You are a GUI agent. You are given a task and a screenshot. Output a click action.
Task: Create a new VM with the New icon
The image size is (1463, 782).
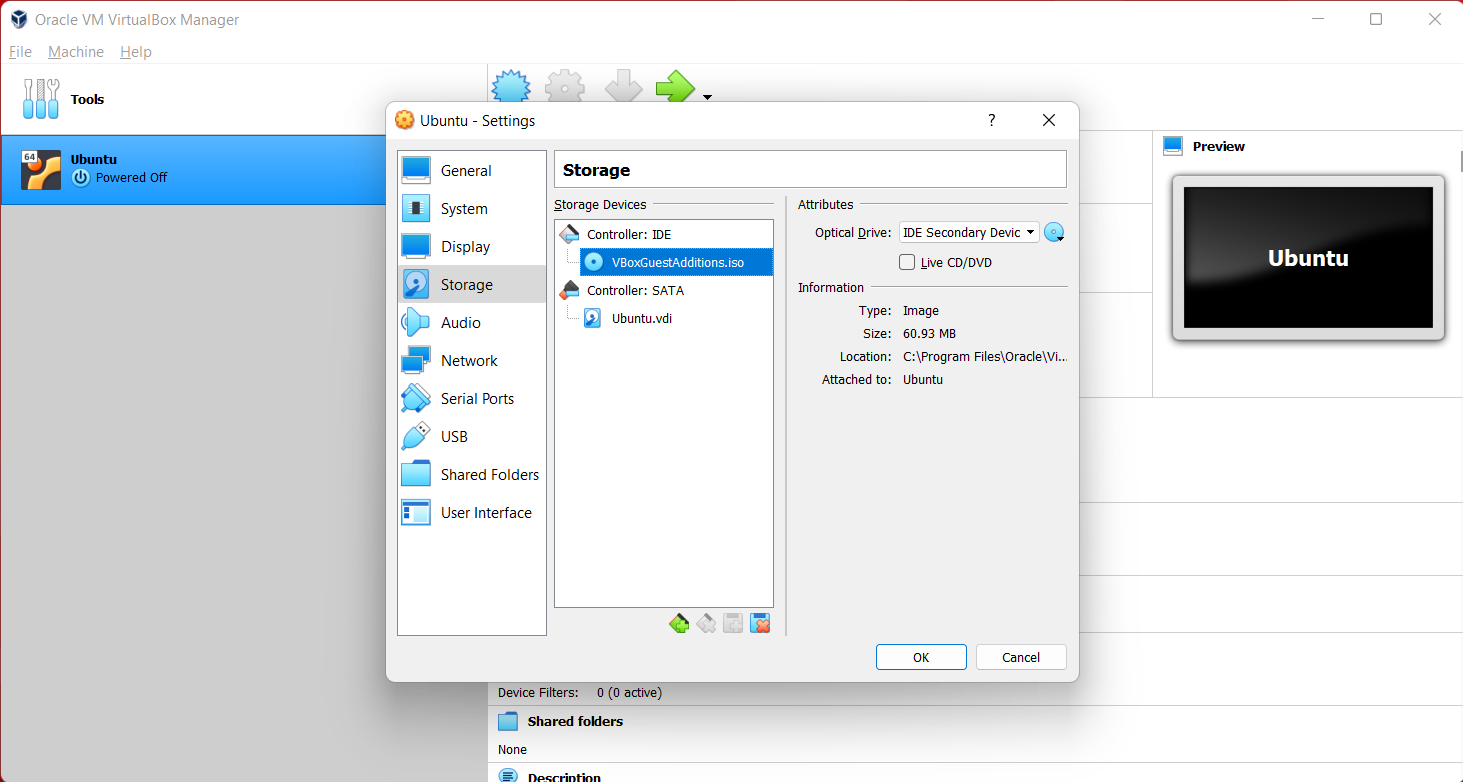coord(510,86)
